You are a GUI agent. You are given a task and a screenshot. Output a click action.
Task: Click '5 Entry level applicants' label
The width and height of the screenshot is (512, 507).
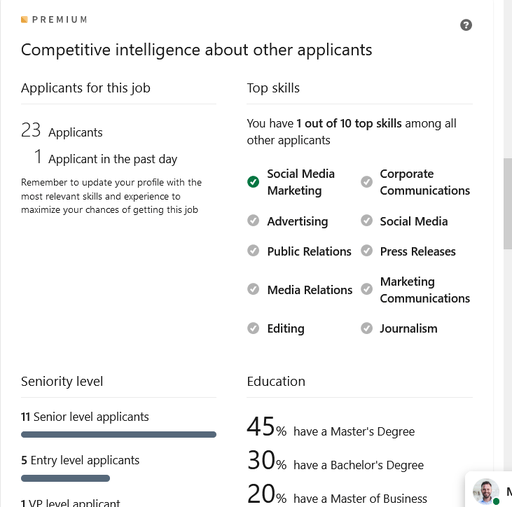click(x=80, y=460)
